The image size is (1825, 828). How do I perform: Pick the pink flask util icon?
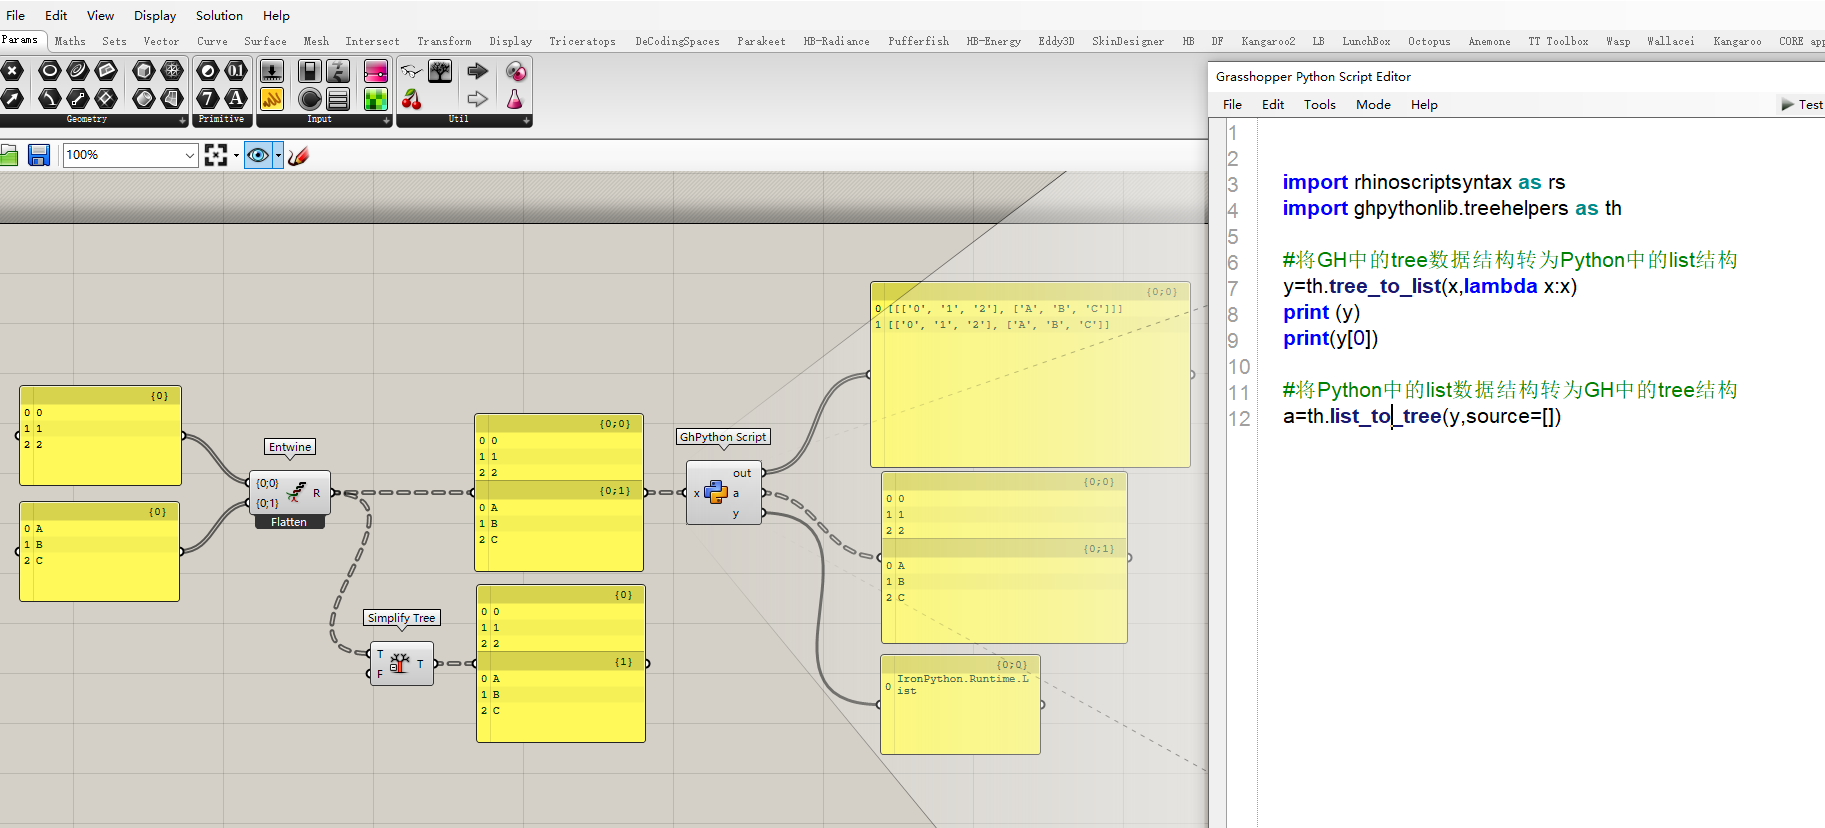pyautogui.click(x=514, y=98)
